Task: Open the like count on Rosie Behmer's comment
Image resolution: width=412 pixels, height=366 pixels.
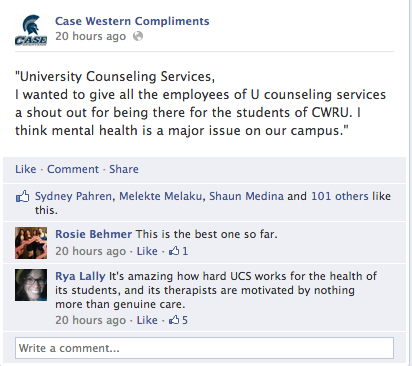Action: tap(179, 251)
